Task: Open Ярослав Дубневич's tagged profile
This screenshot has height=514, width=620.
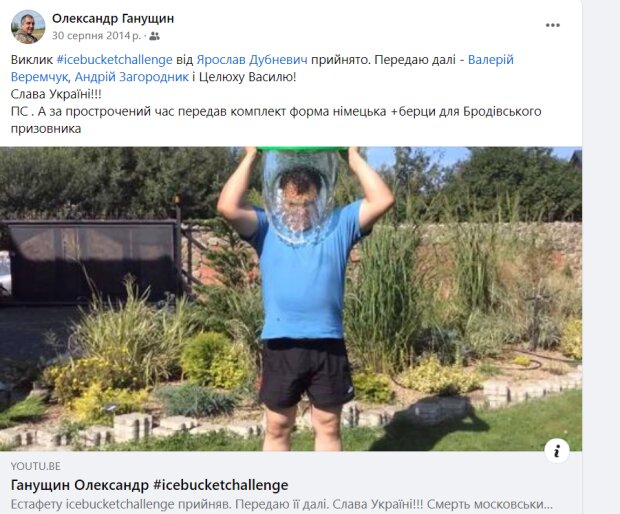Action: (252, 60)
